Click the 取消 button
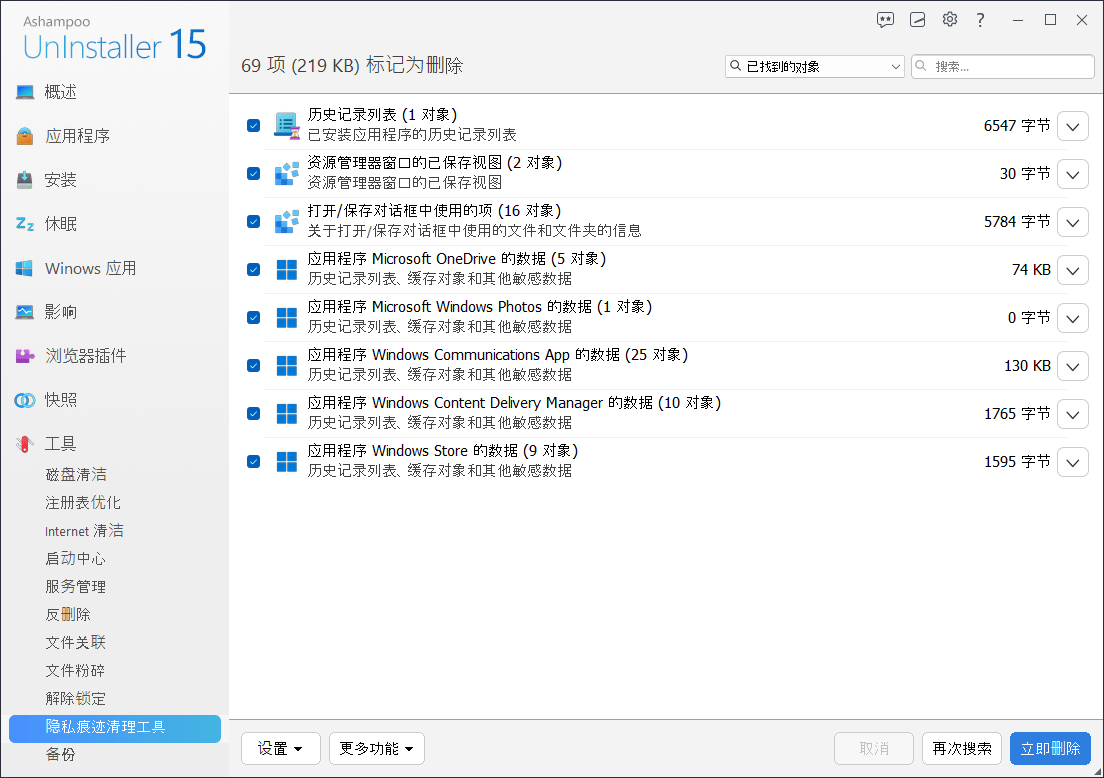This screenshot has width=1104, height=778. pos(874,748)
